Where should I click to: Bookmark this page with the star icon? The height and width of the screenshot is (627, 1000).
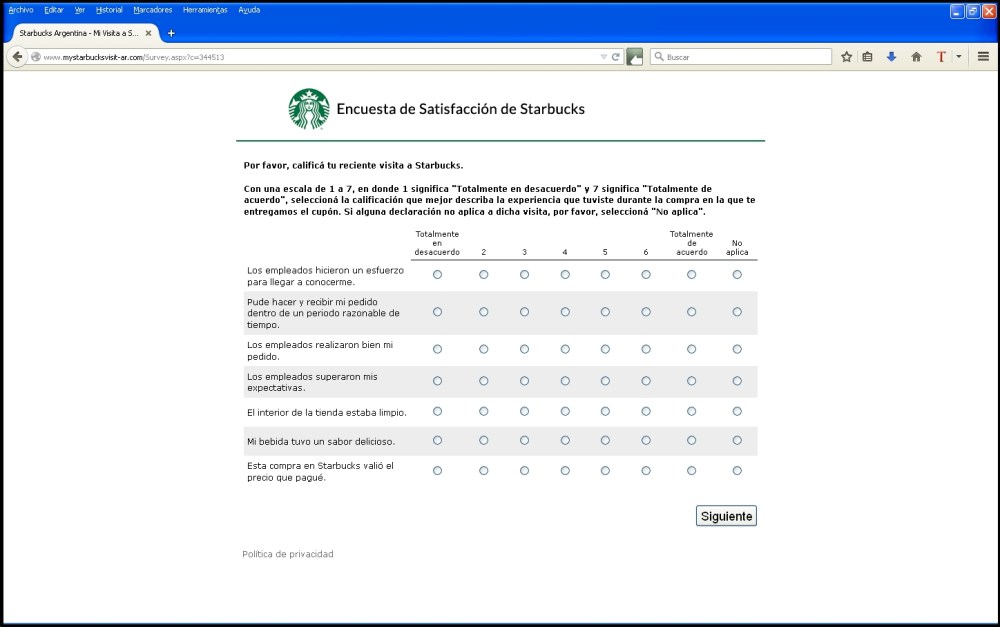click(x=846, y=56)
